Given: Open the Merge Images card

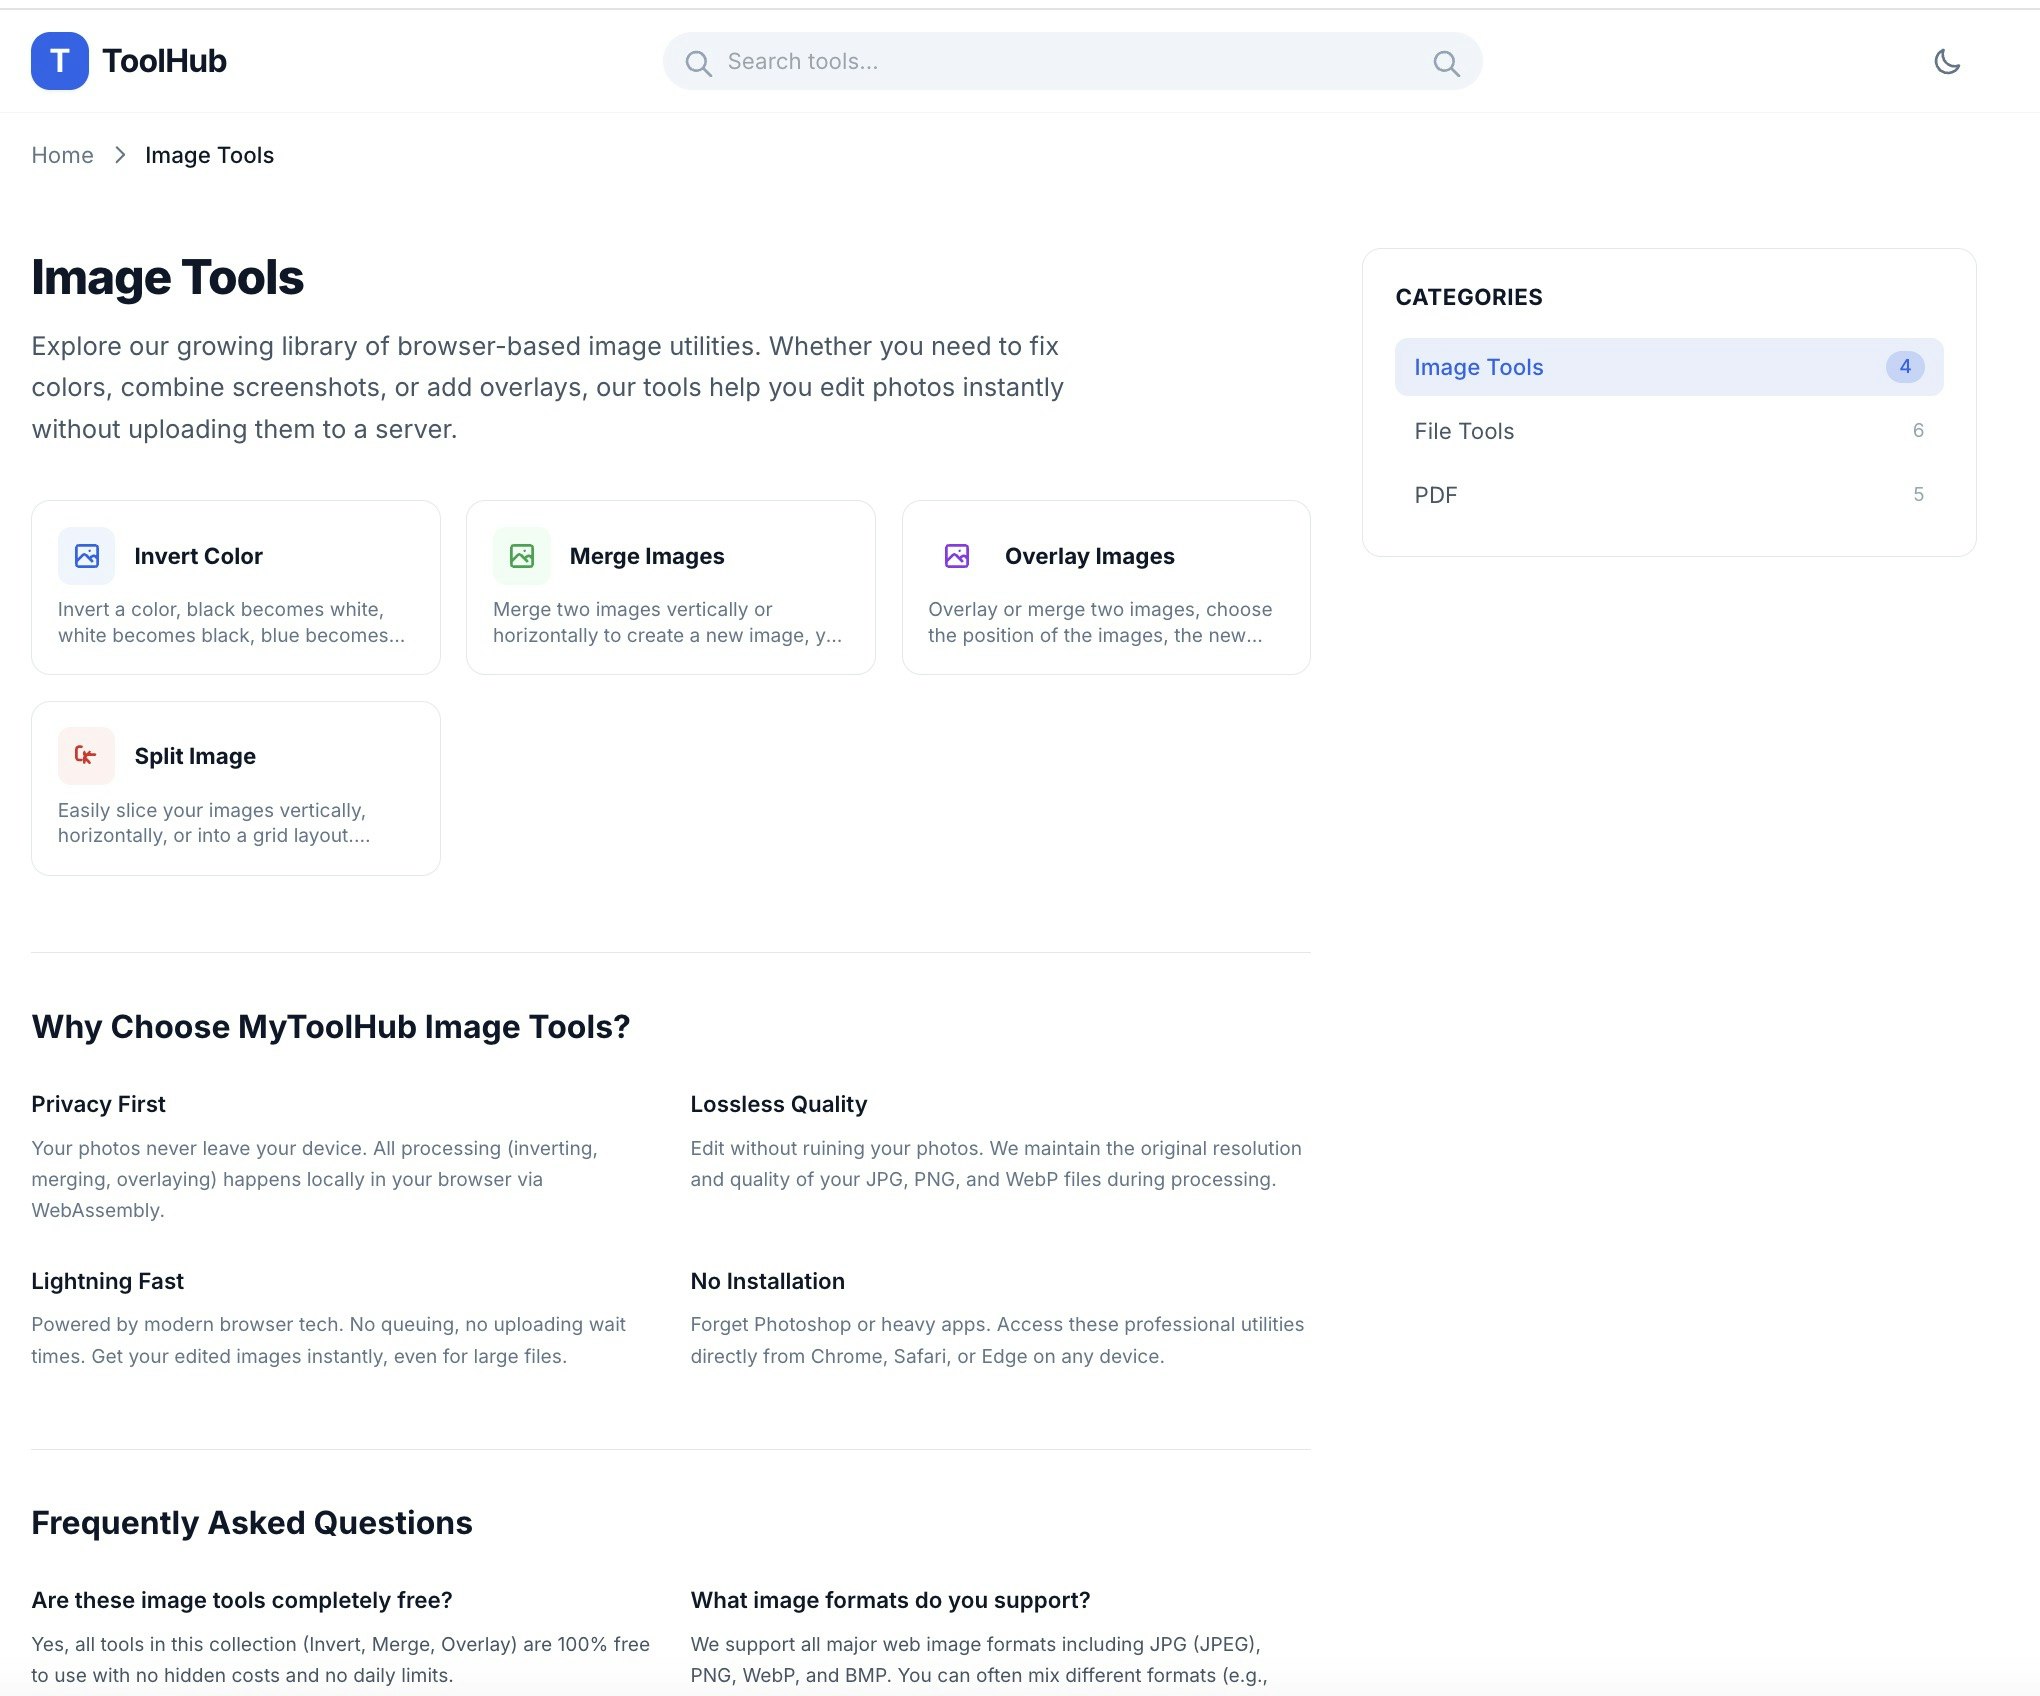Looking at the screenshot, I should click(670, 587).
